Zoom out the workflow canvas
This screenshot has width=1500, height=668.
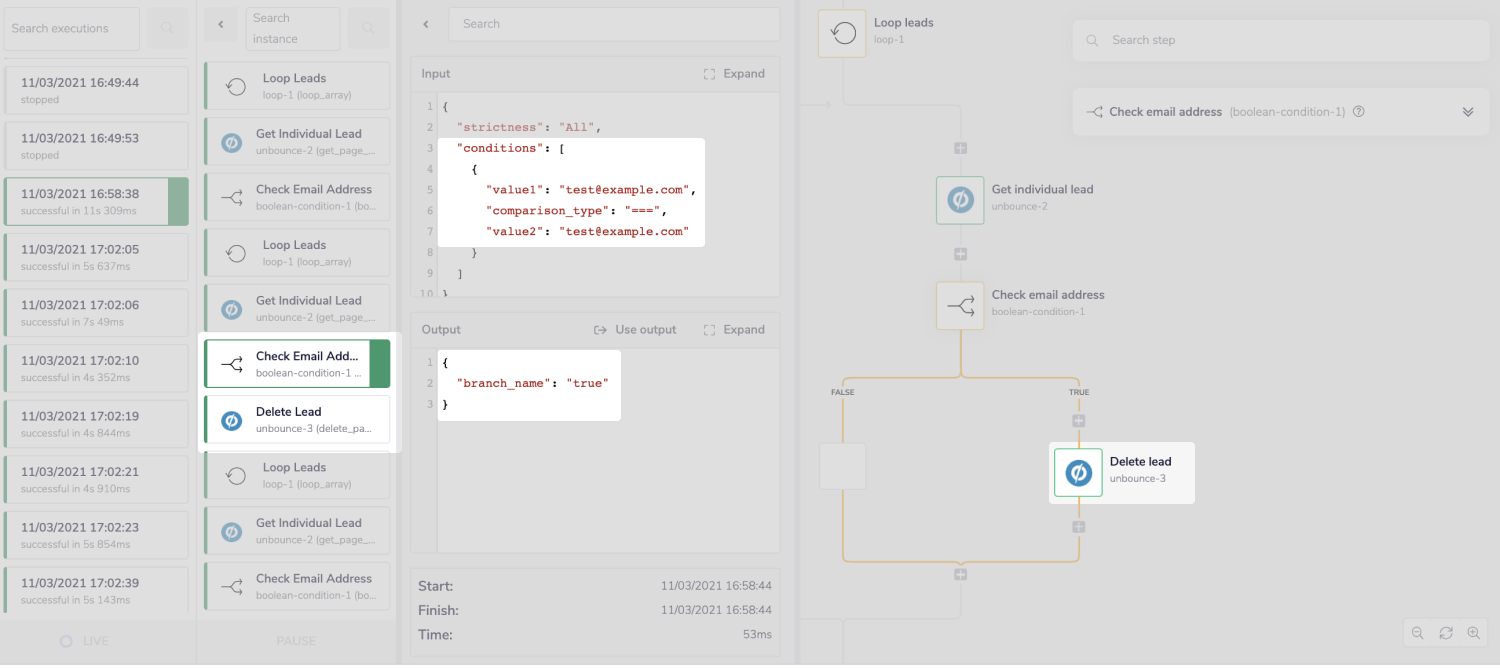(x=1417, y=633)
